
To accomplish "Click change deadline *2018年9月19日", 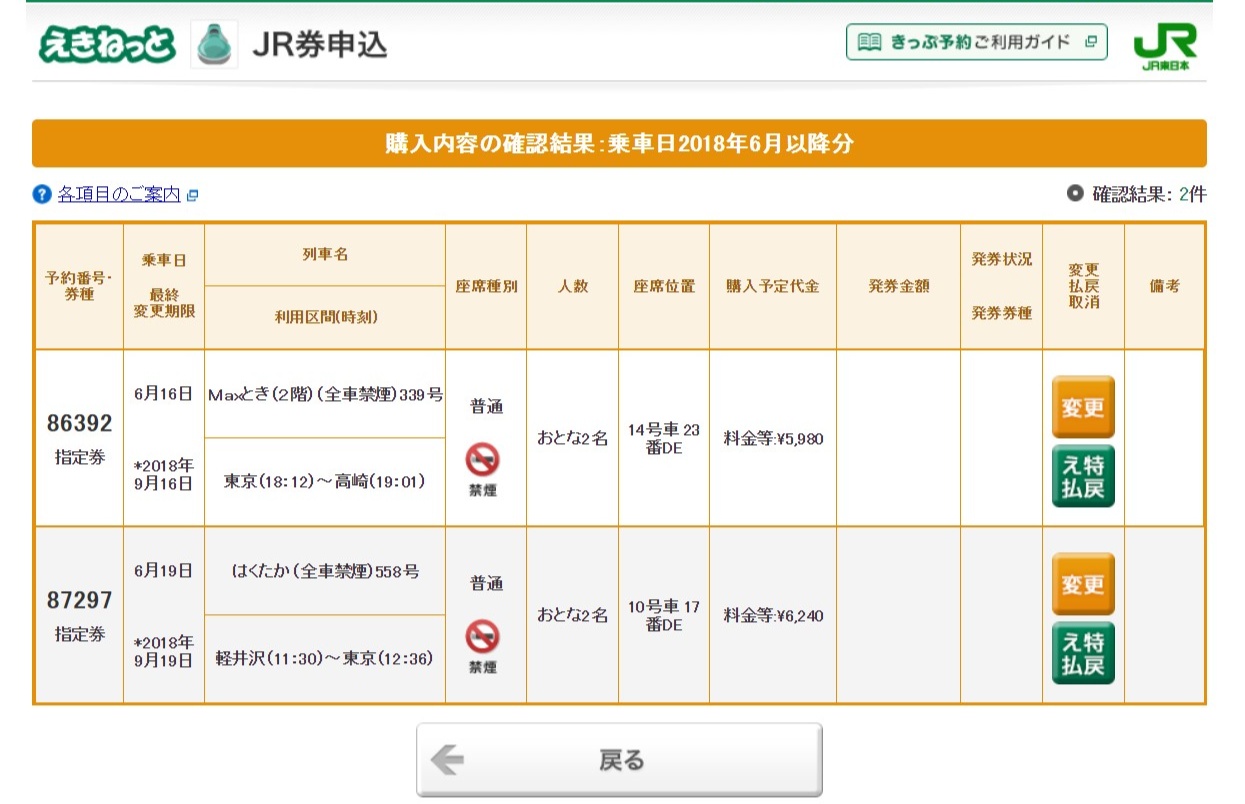I will tap(164, 651).
